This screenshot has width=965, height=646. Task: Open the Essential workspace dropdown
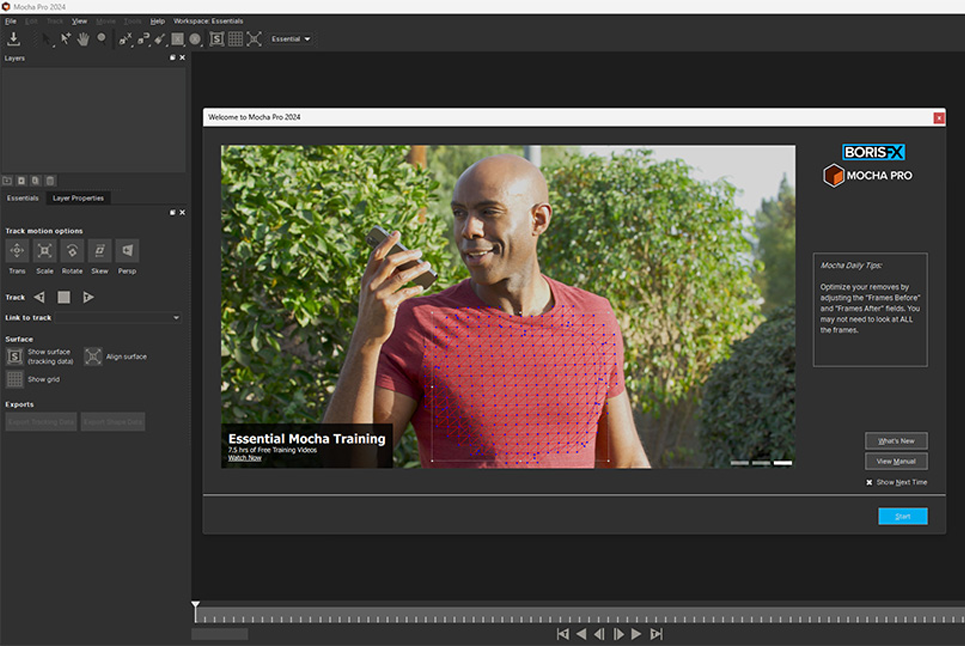click(x=290, y=39)
